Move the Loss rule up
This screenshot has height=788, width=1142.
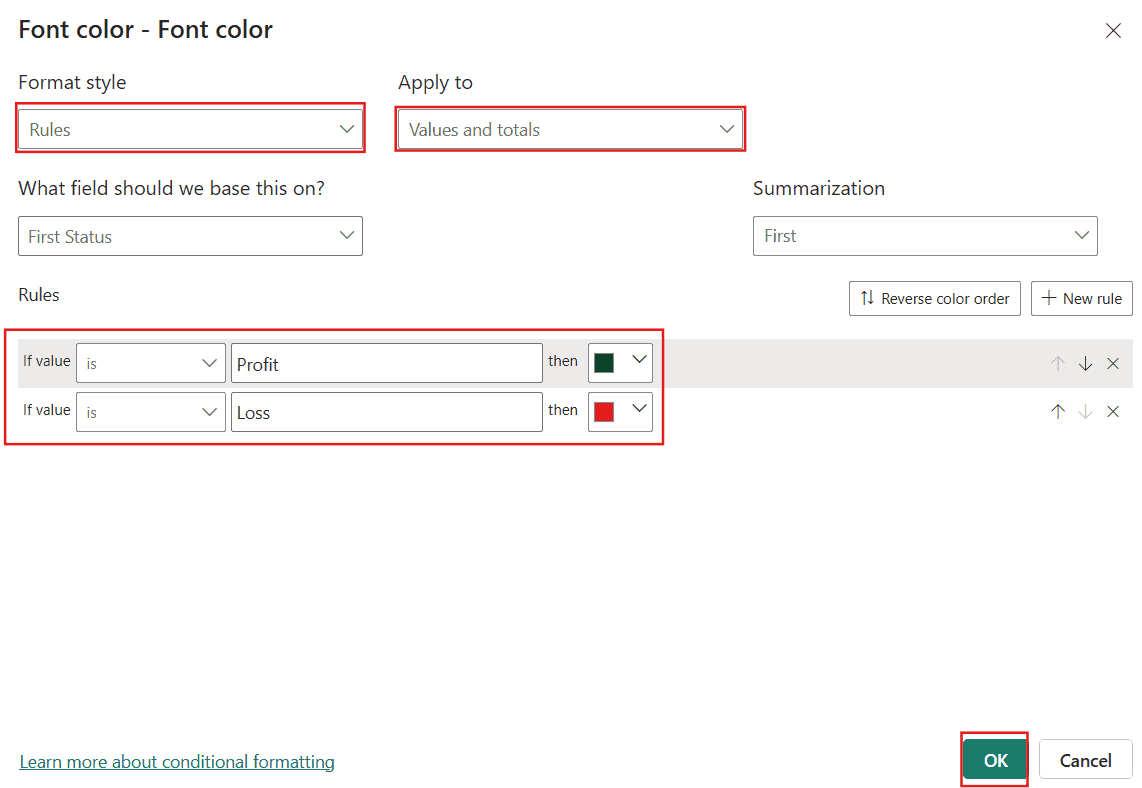click(1058, 411)
